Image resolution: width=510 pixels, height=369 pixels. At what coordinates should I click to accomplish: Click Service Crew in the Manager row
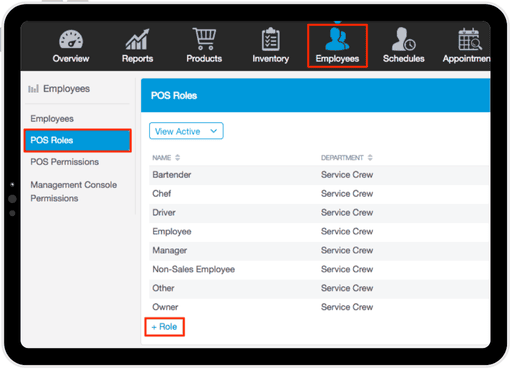[347, 250]
